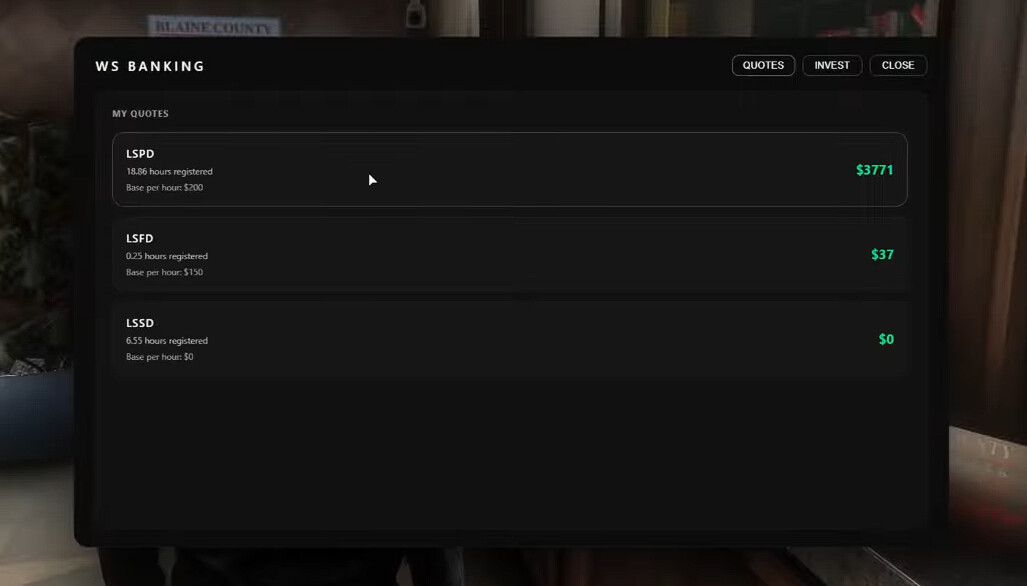Click the $0 payout amount
The image size is (1027, 586).
(886, 339)
